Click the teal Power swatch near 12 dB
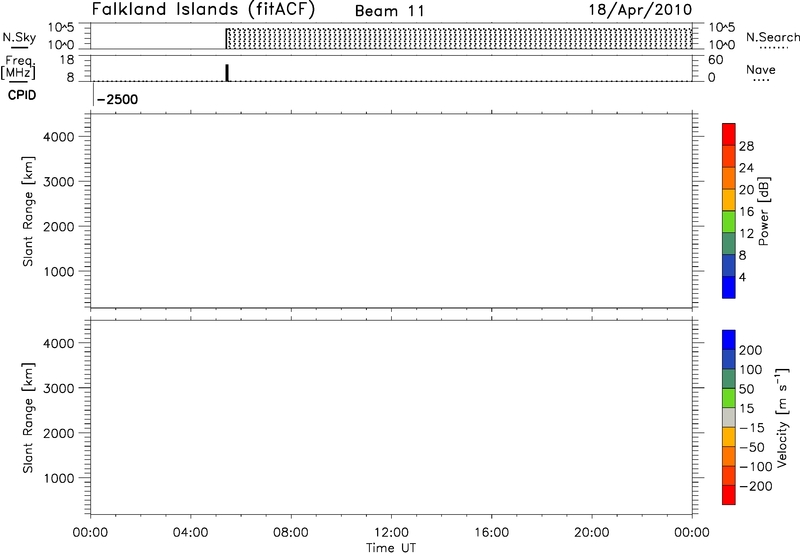Image resolution: width=800 pixels, height=554 pixels. click(x=729, y=243)
